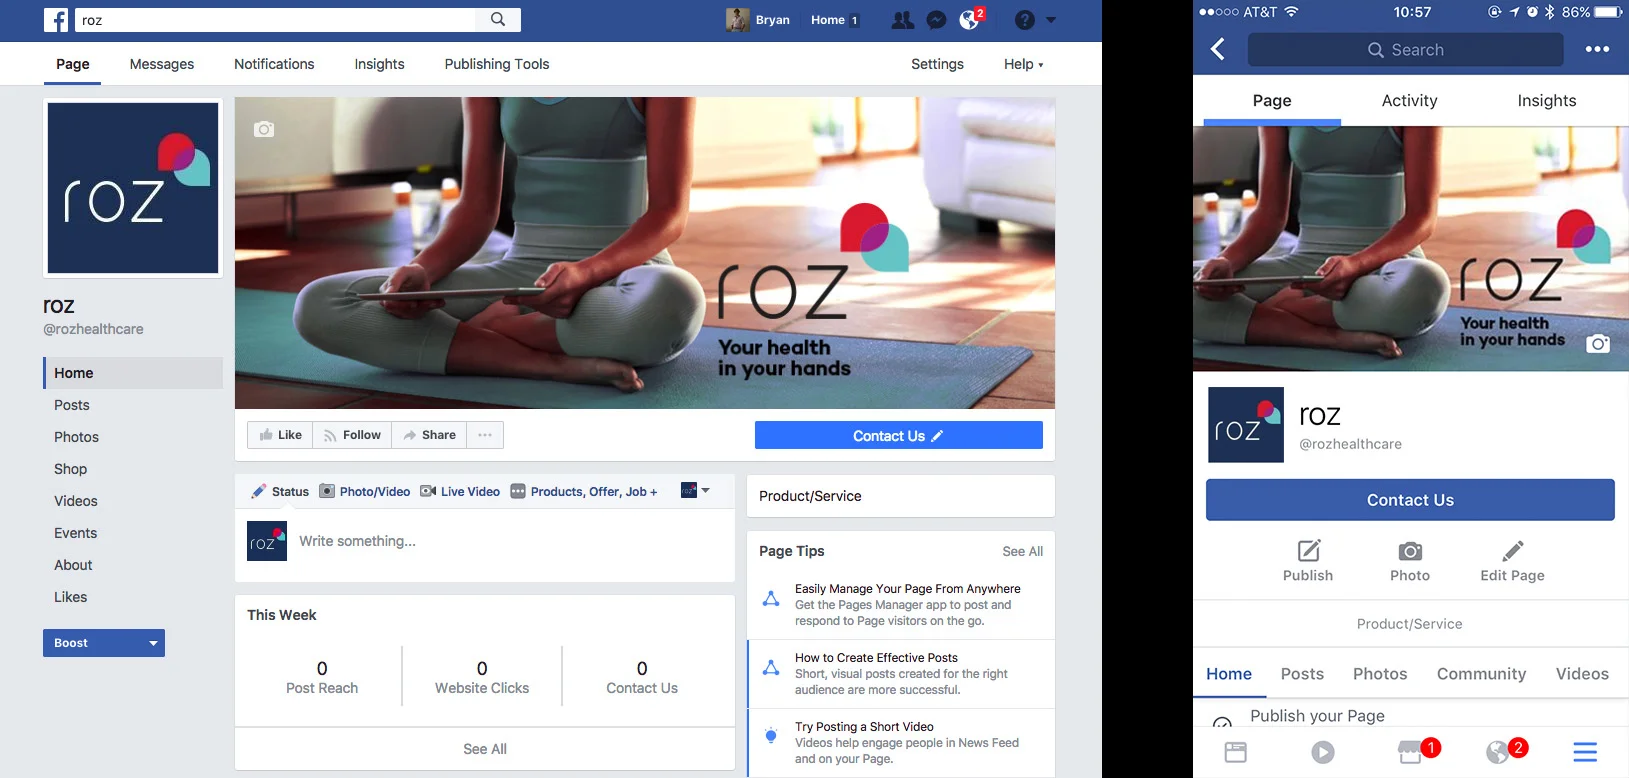Switch to the desktop Insights tab

(379, 64)
